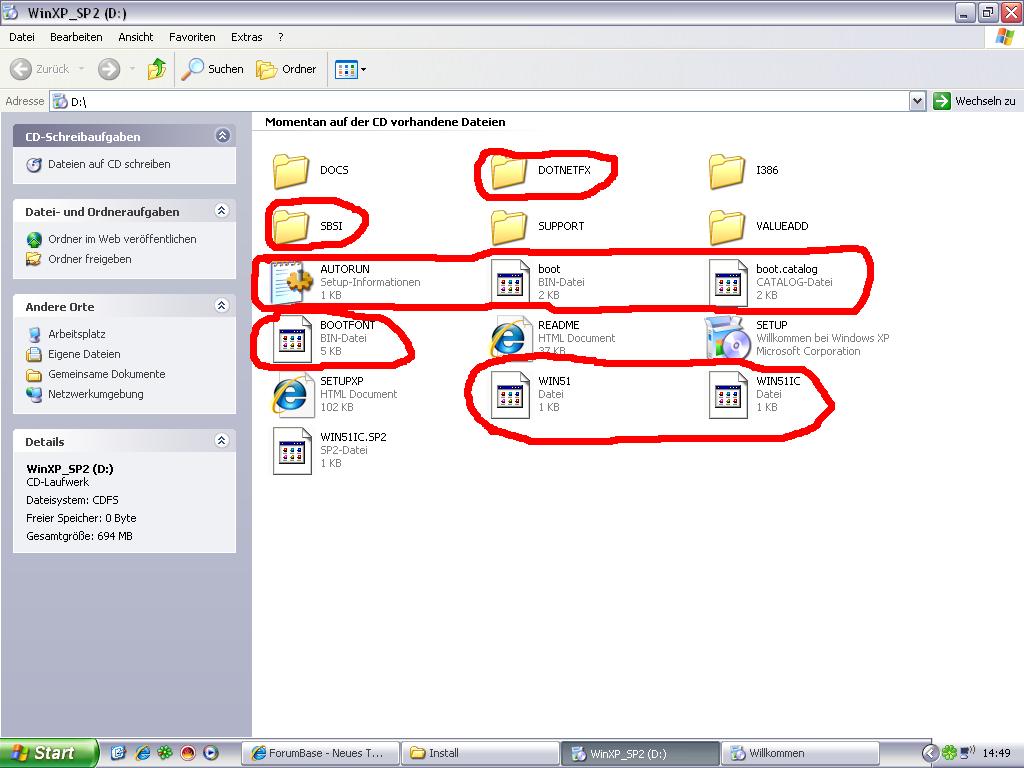
Task: Select the SETUPXP HTML document icon
Action: tap(291, 394)
